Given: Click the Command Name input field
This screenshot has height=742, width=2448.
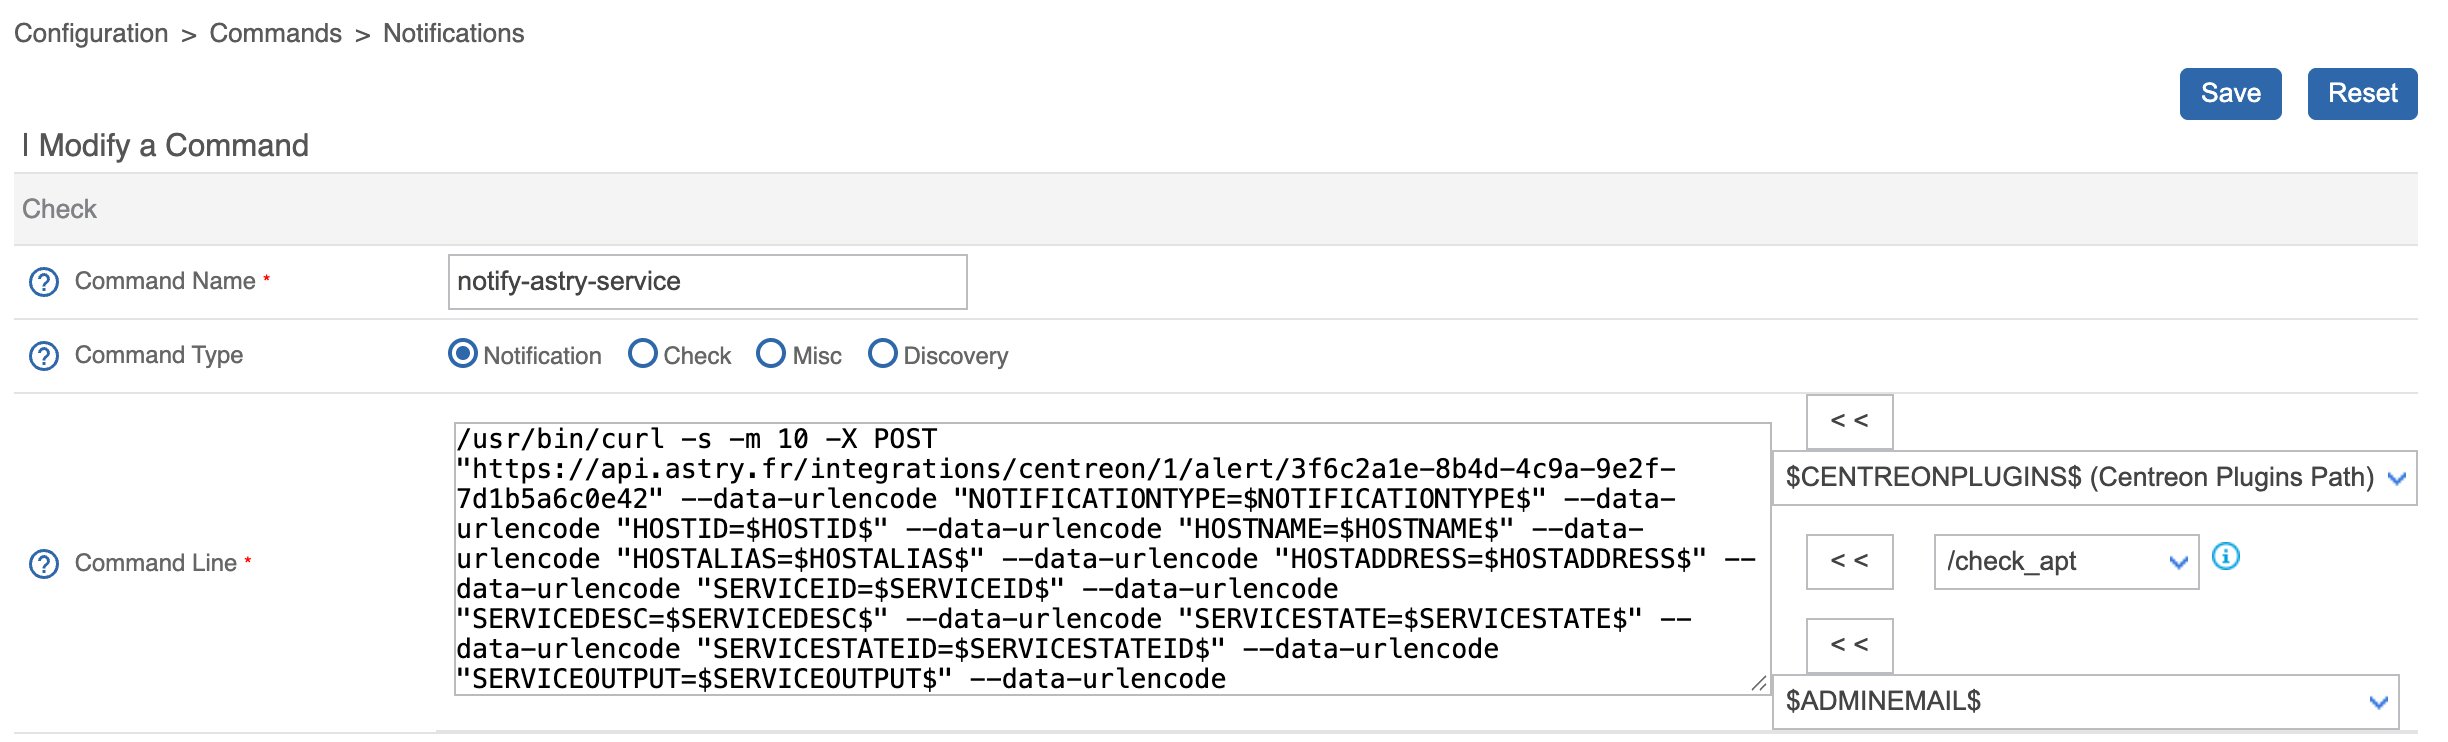Looking at the screenshot, I should click(x=707, y=282).
